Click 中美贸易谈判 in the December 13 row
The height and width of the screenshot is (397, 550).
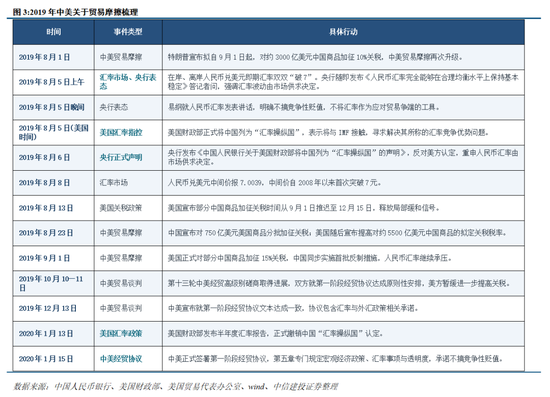coord(121,308)
